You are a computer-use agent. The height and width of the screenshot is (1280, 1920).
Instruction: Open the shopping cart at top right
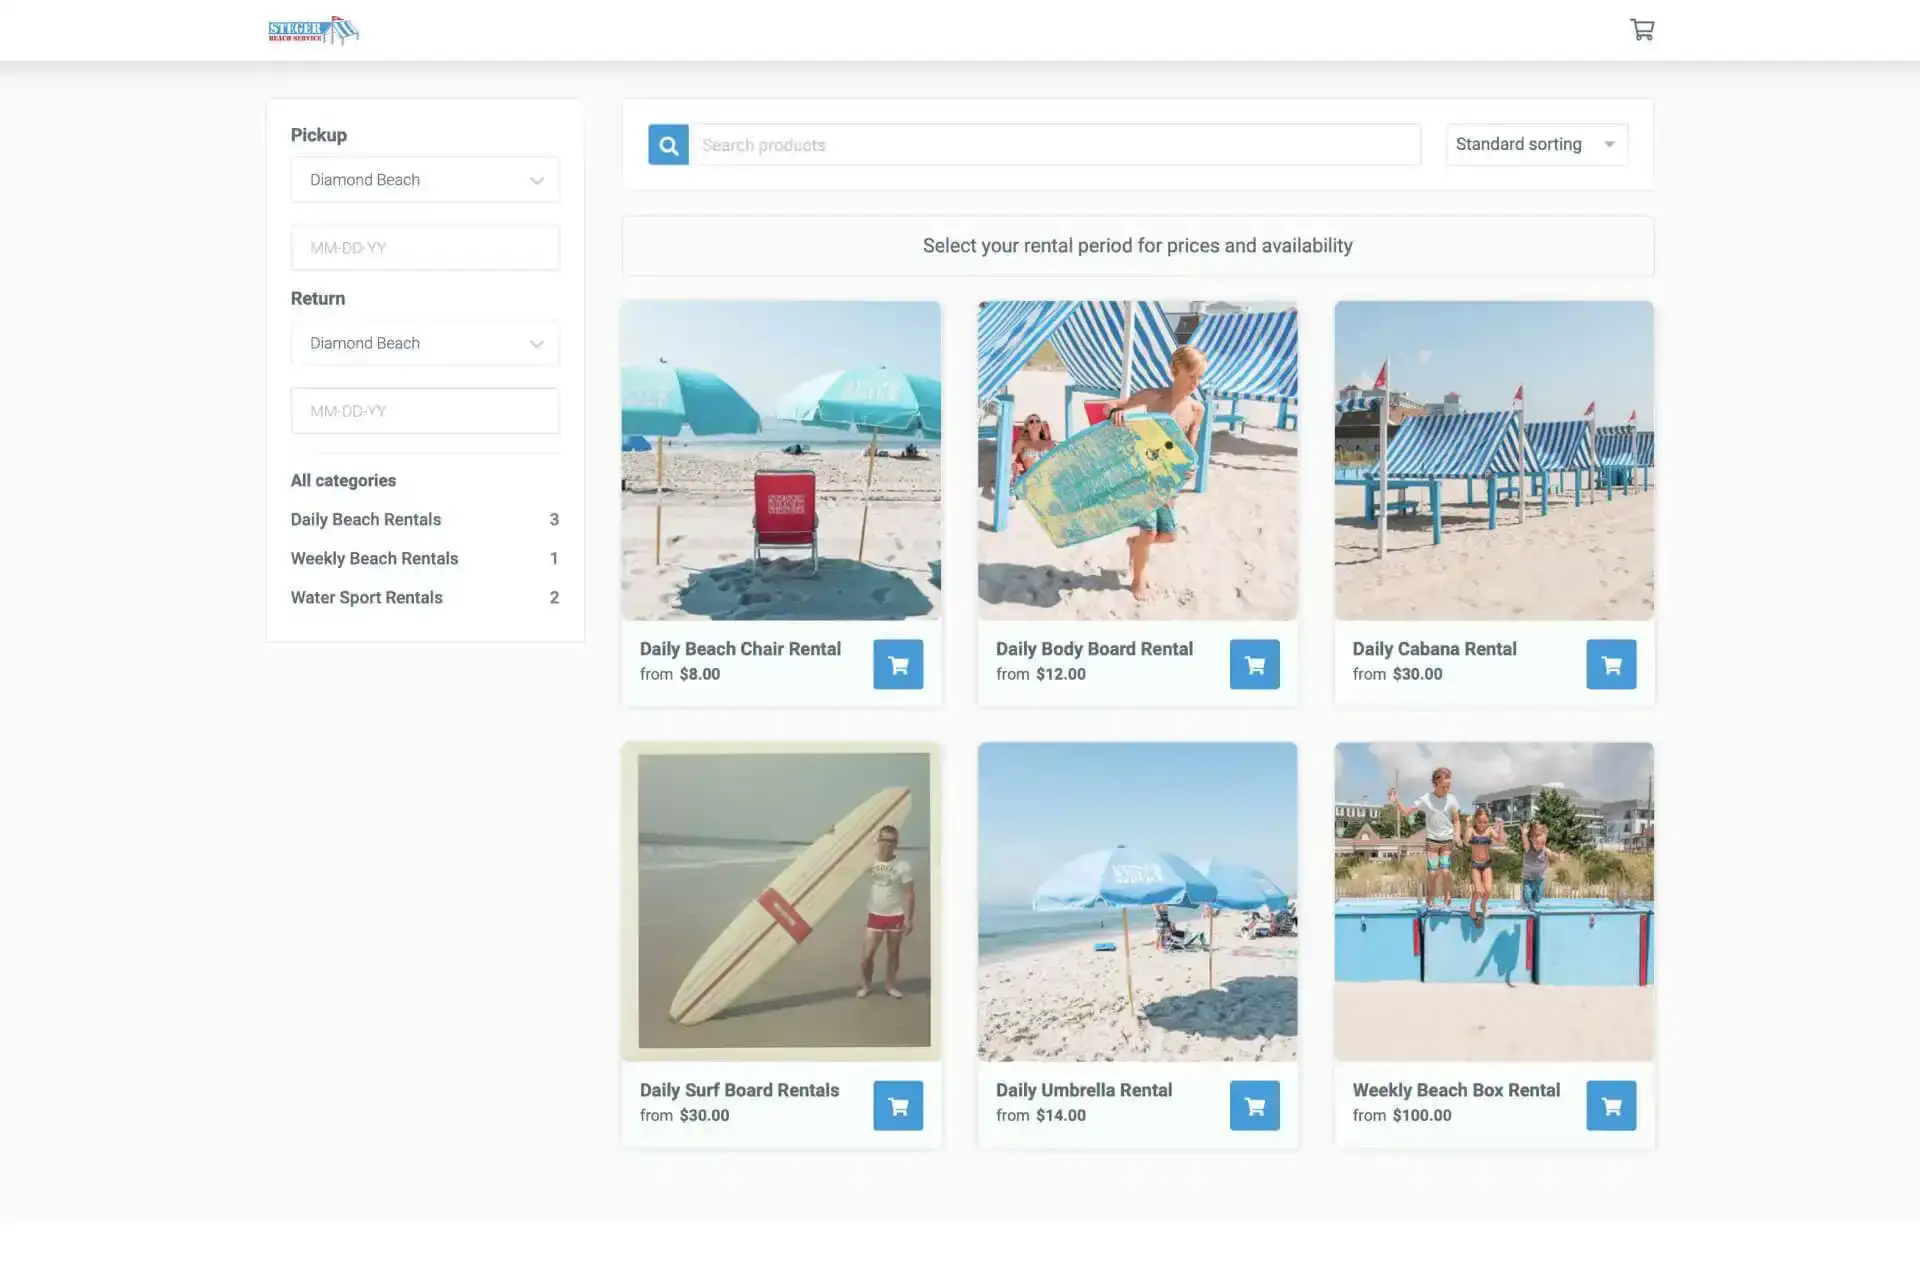[1642, 29]
